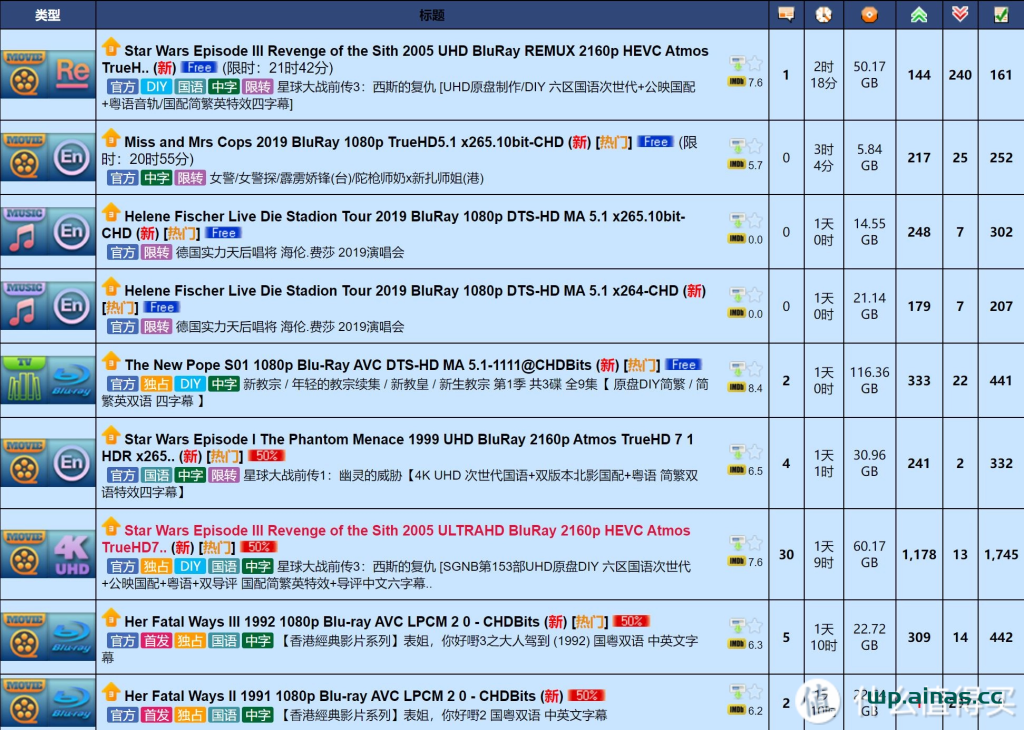Image resolution: width=1024 pixels, height=730 pixels.
Task: Sort by the leechers red arrow header icon
Action: [x=960, y=14]
